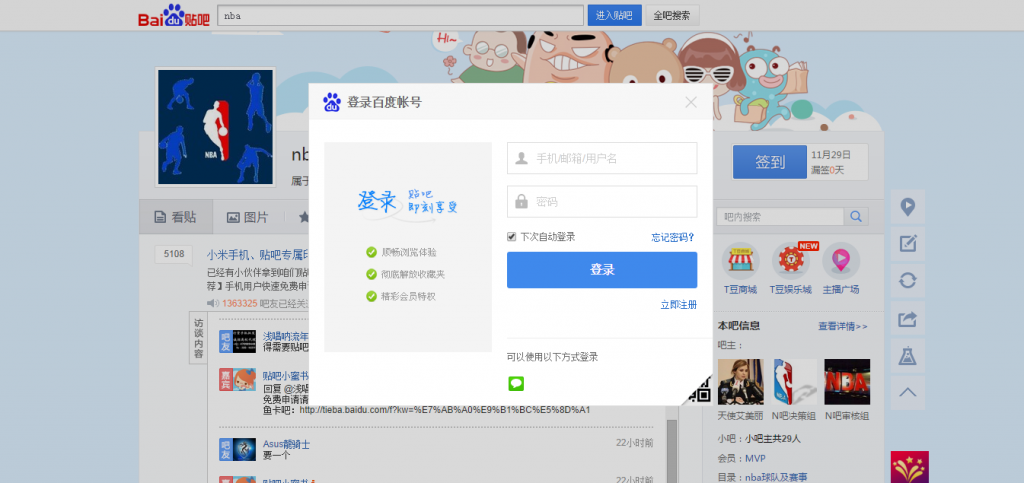Viewport: 1024px width, 483px height.
Task: Focus the 密码 password field
Action: 601,202
